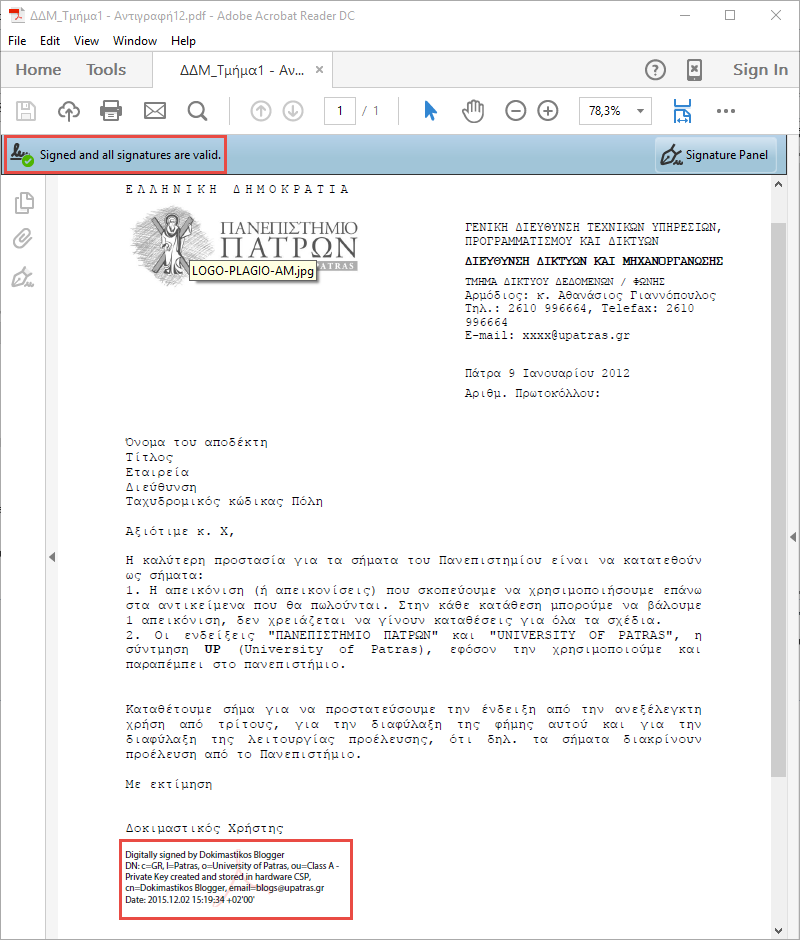Activate the Hand pan tool

(x=473, y=111)
